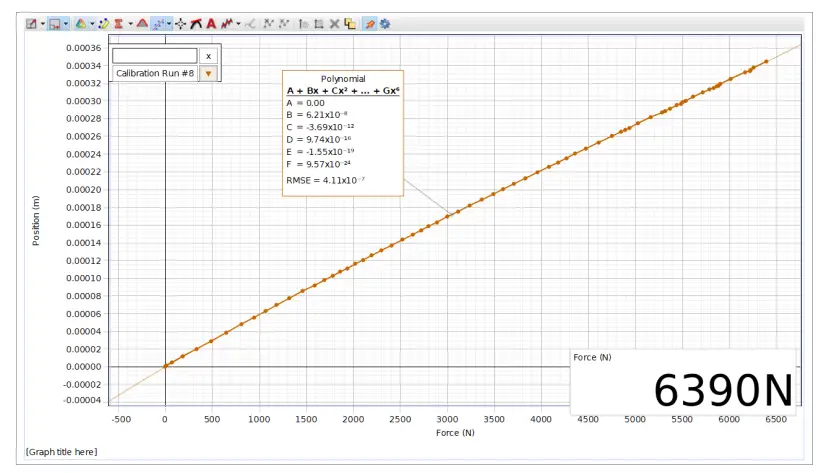818x473 pixels.
Task: Select the slope tangent tool
Action: pyautogui.click(x=196, y=24)
